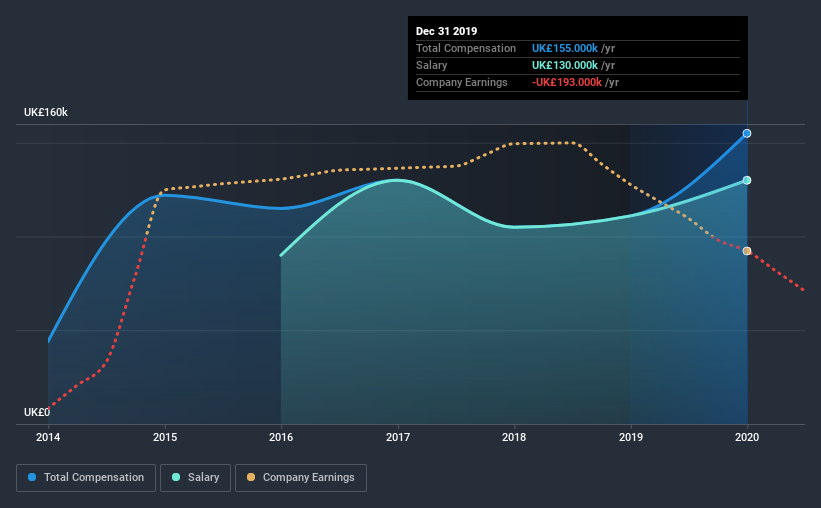
Task: Click the teal dot in Salary legend
Action: click(176, 477)
